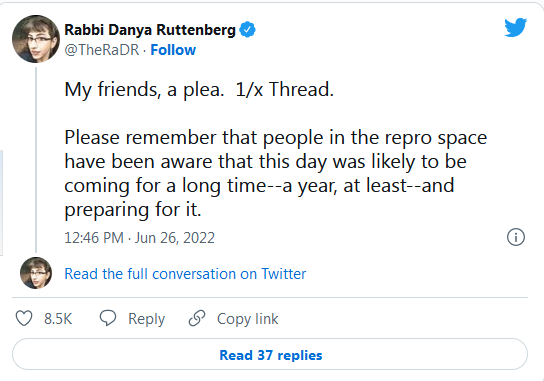This screenshot has width=544, height=381.
Task: Follow Rabbi Danya Ruttenberg
Action: click(x=173, y=50)
